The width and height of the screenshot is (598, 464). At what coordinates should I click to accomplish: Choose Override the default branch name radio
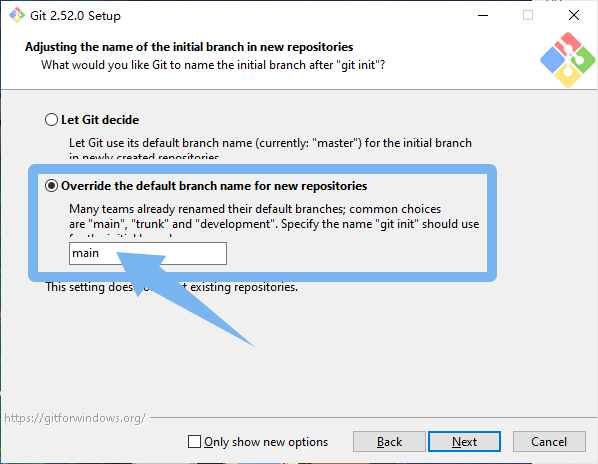coord(51,186)
